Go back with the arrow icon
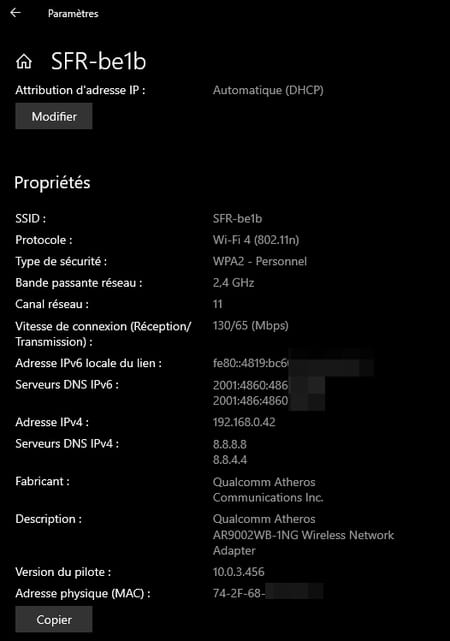 click(16, 13)
